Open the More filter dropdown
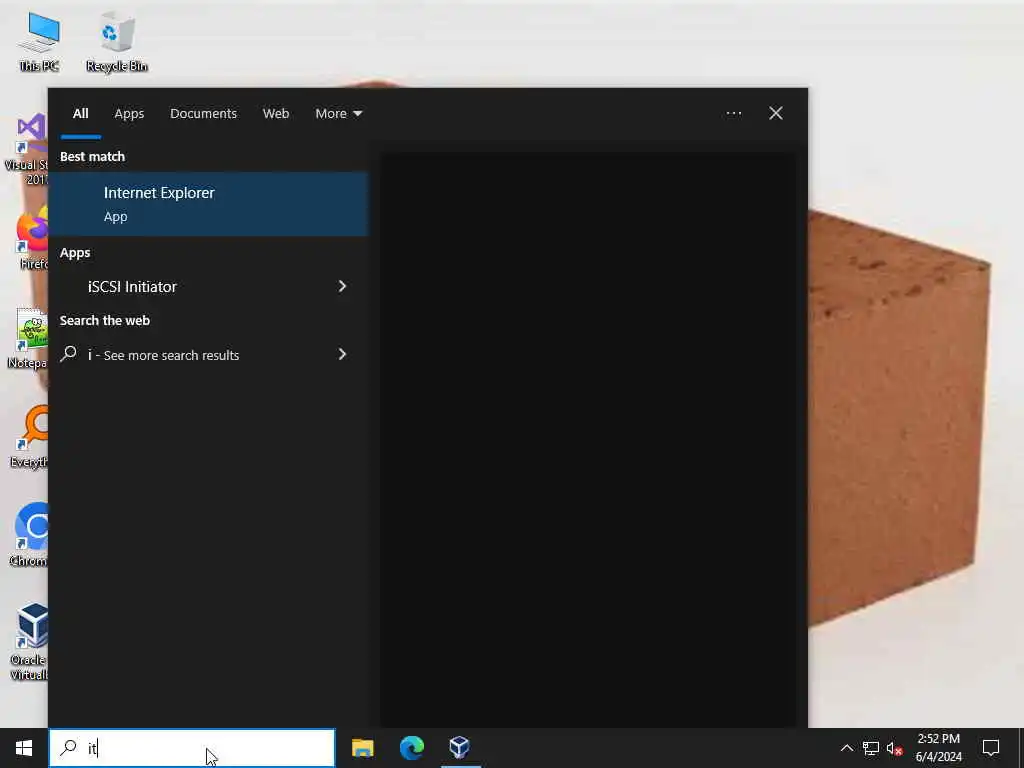This screenshot has height=768, width=1024. tap(338, 114)
